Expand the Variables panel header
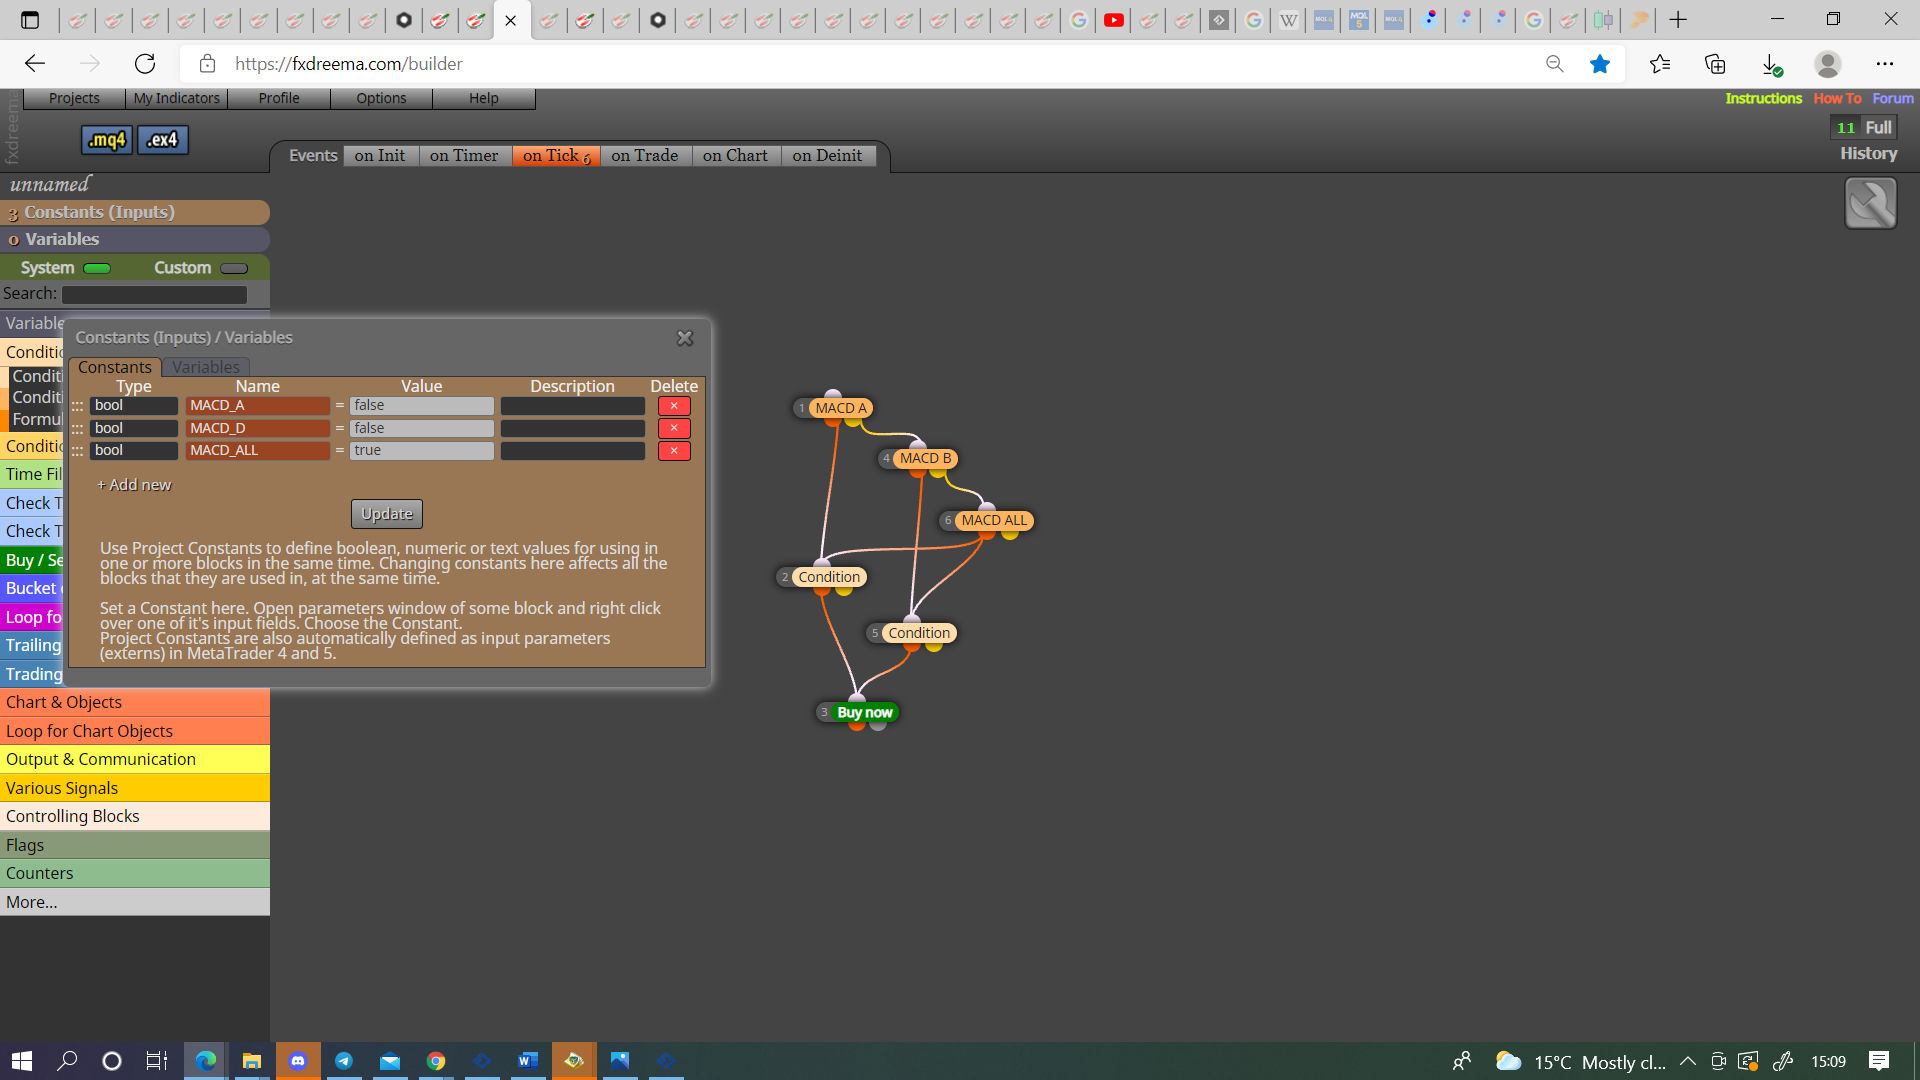This screenshot has width=1920, height=1080. pyautogui.click(x=135, y=240)
